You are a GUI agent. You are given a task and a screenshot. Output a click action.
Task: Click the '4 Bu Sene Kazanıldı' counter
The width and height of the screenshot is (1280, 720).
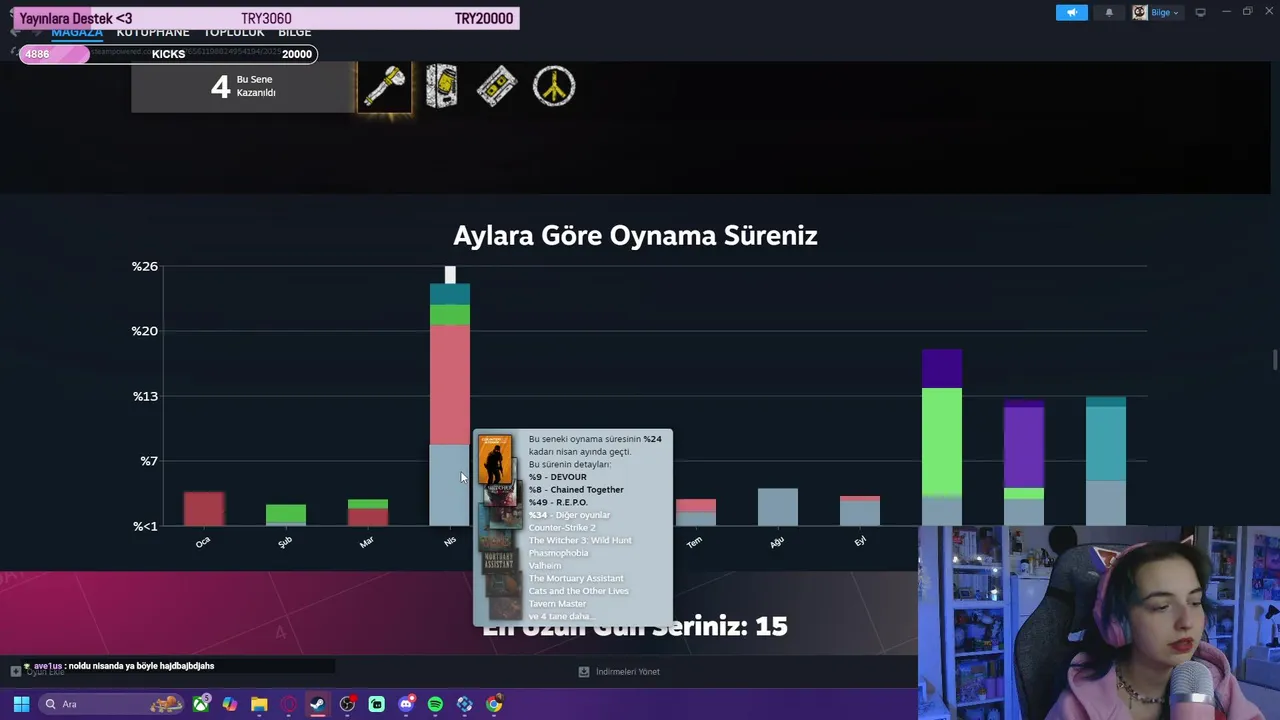click(x=243, y=87)
